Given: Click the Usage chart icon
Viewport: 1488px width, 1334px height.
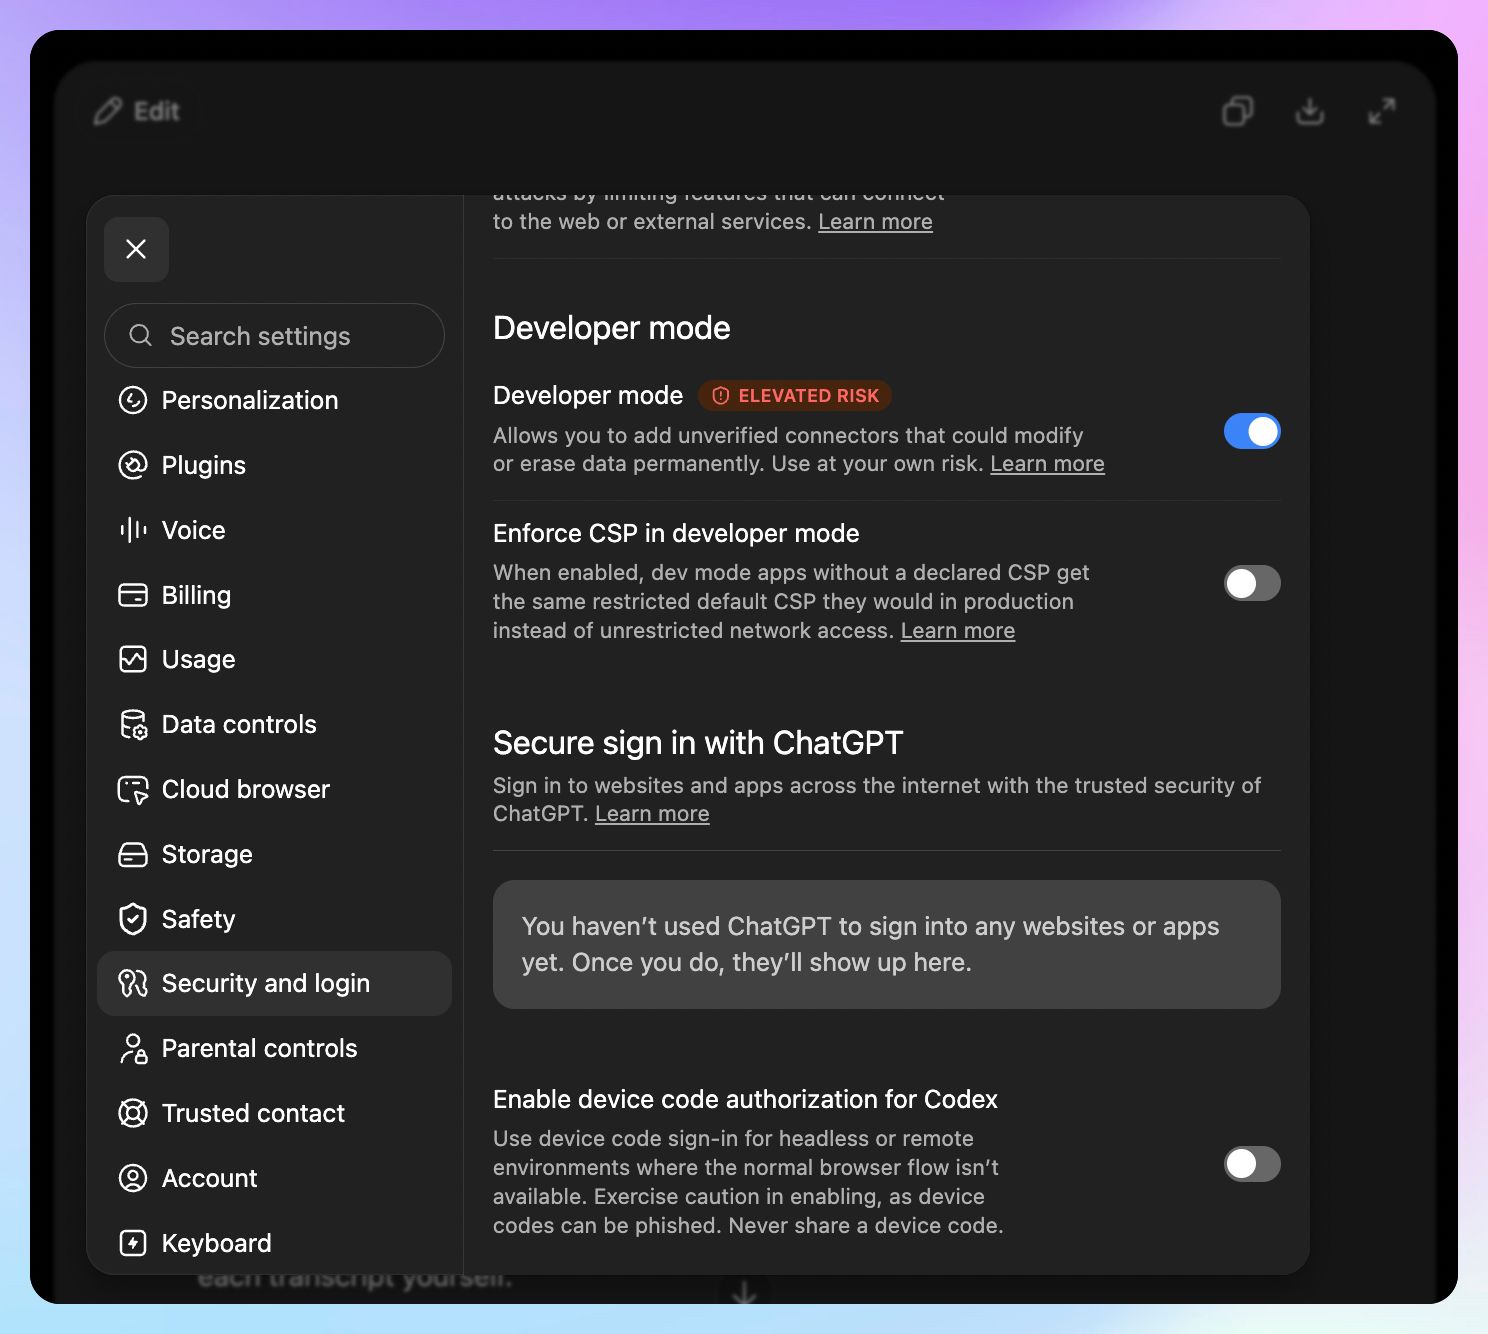Looking at the screenshot, I should pos(133,659).
